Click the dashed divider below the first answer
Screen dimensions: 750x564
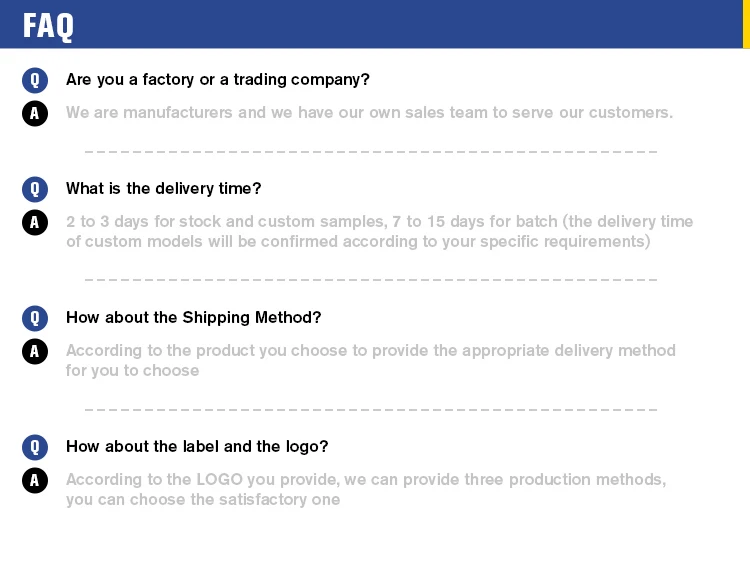coord(371,151)
